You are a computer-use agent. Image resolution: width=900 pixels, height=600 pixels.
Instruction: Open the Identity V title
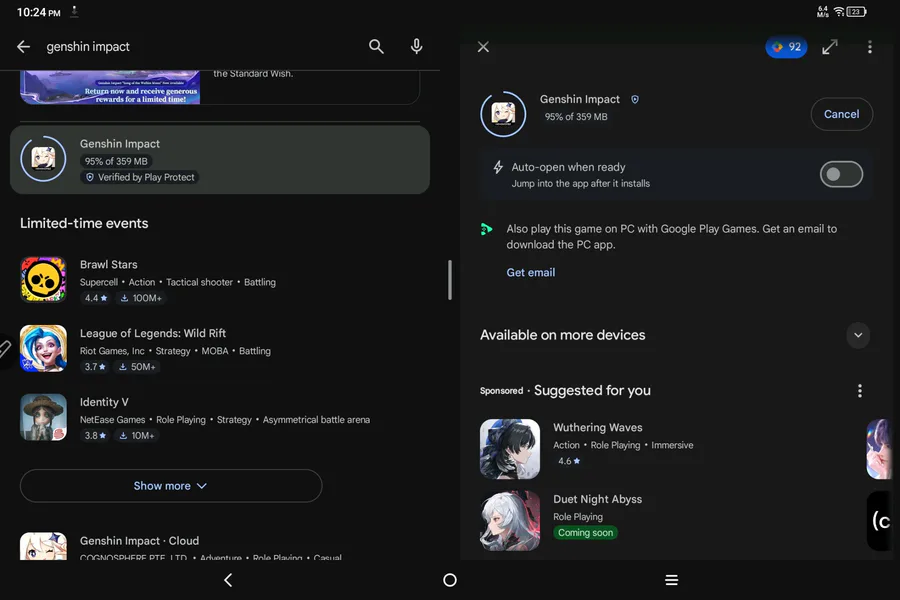click(x=104, y=402)
